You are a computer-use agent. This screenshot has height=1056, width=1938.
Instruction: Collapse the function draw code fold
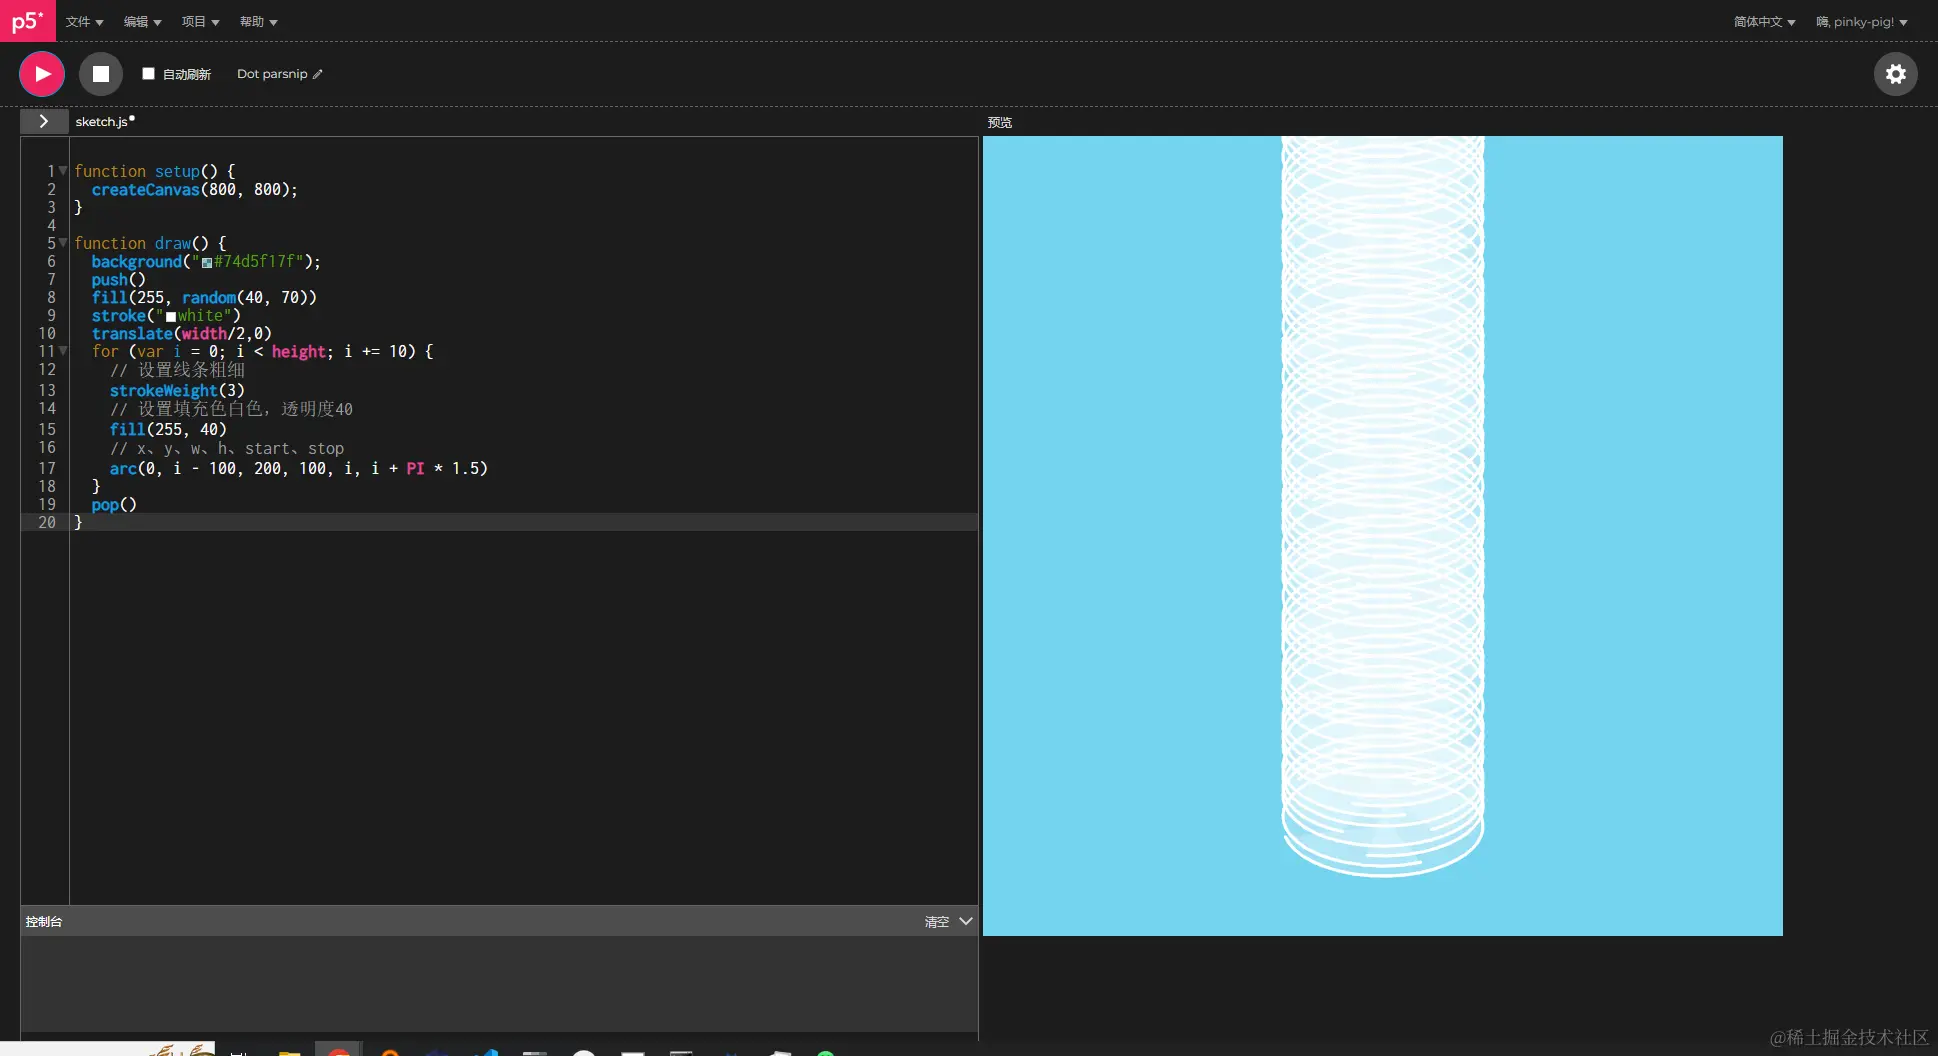click(x=63, y=243)
